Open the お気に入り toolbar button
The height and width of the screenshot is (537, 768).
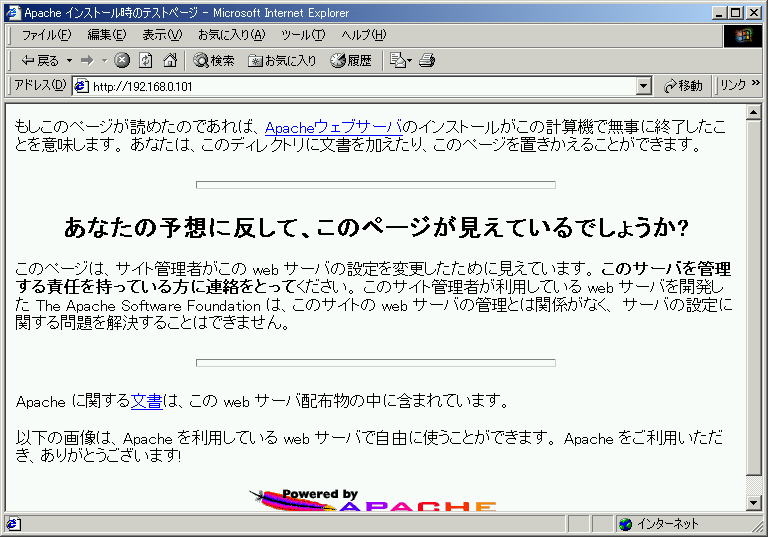click(x=282, y=61)
